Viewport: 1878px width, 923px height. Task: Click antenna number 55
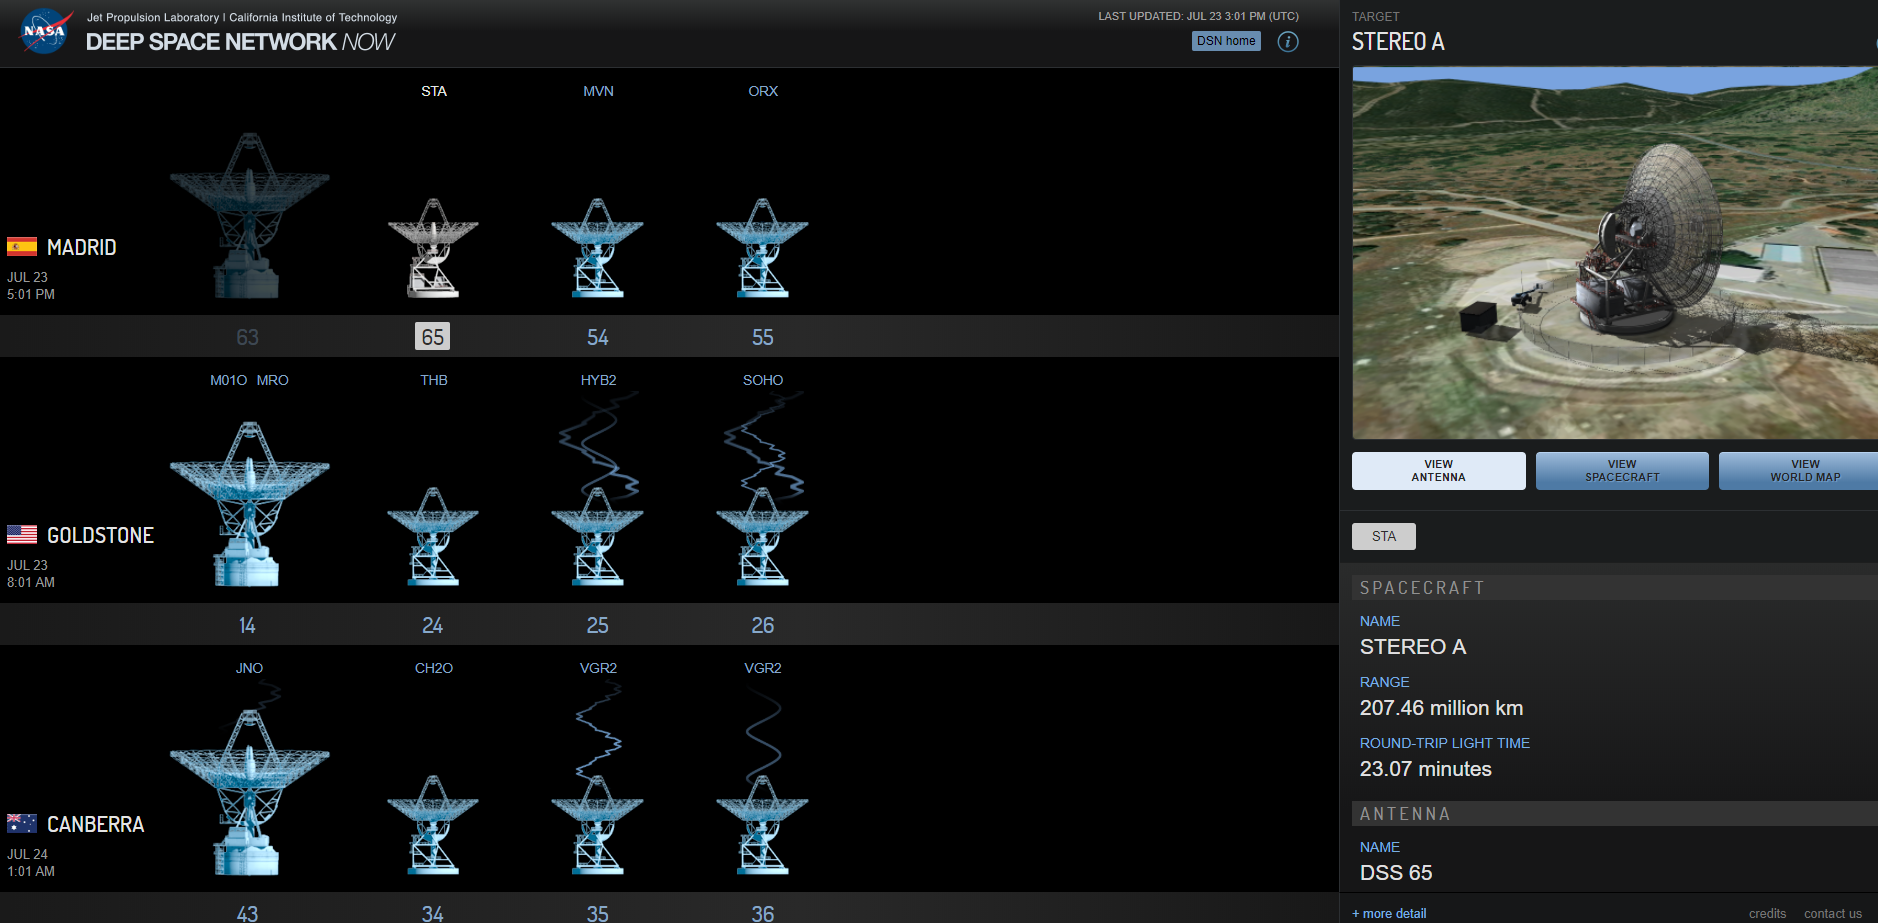point(762,337)
